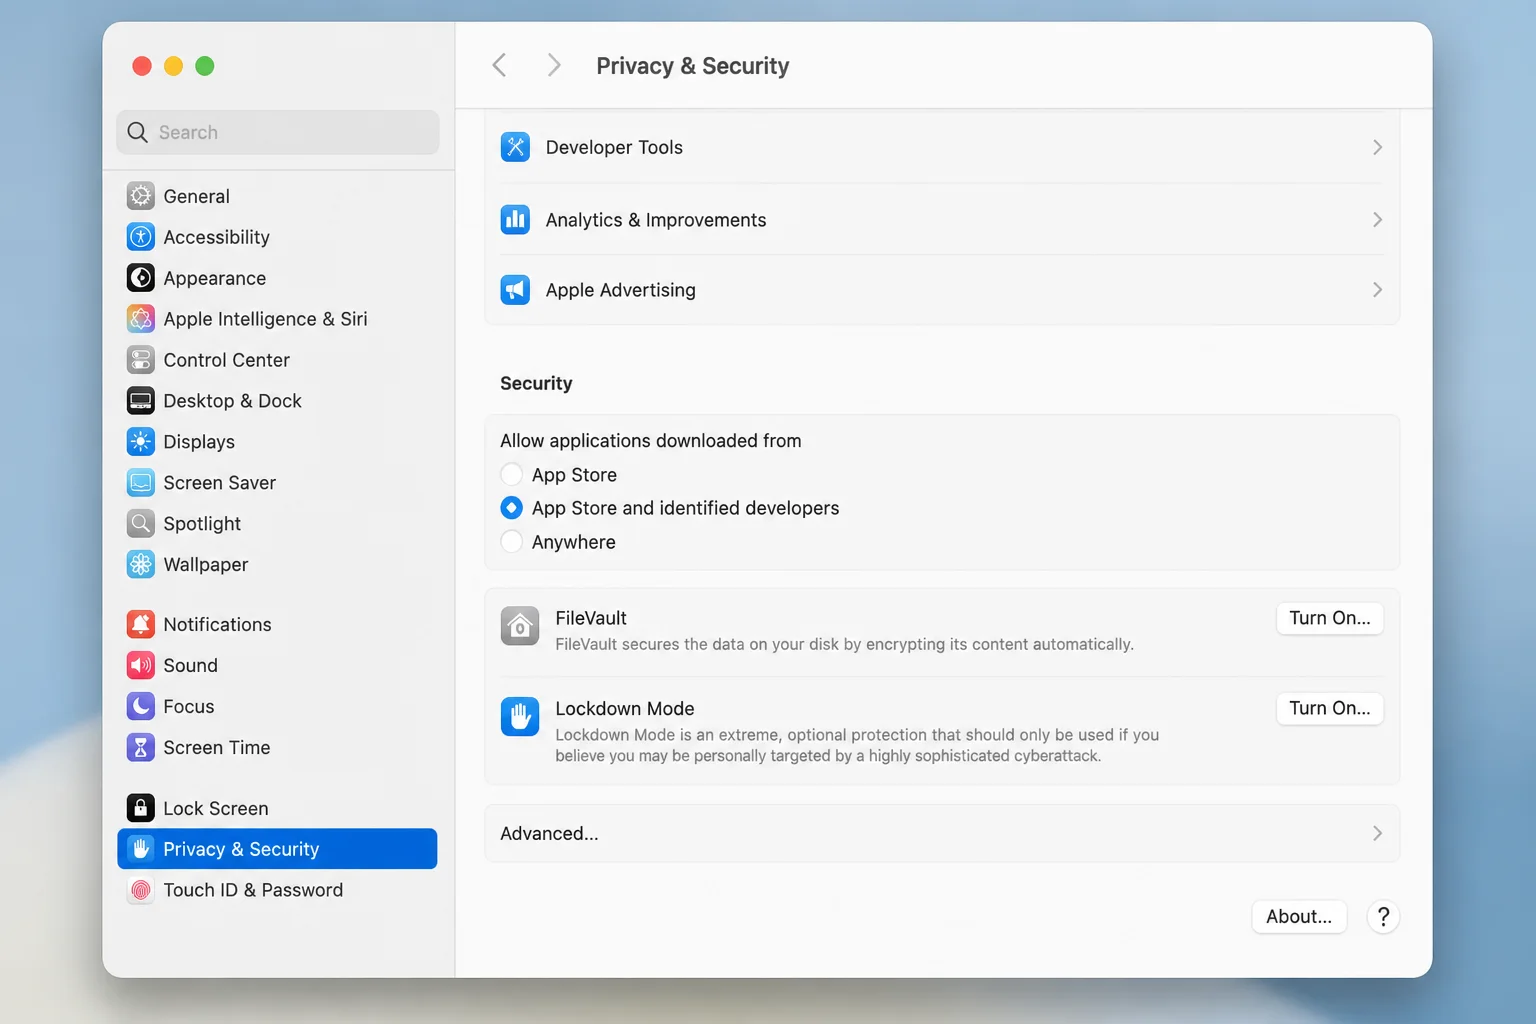Click the Lock Screen padlock icon
Viewport: 1536px width, 1024px height.
coord(141,808)
